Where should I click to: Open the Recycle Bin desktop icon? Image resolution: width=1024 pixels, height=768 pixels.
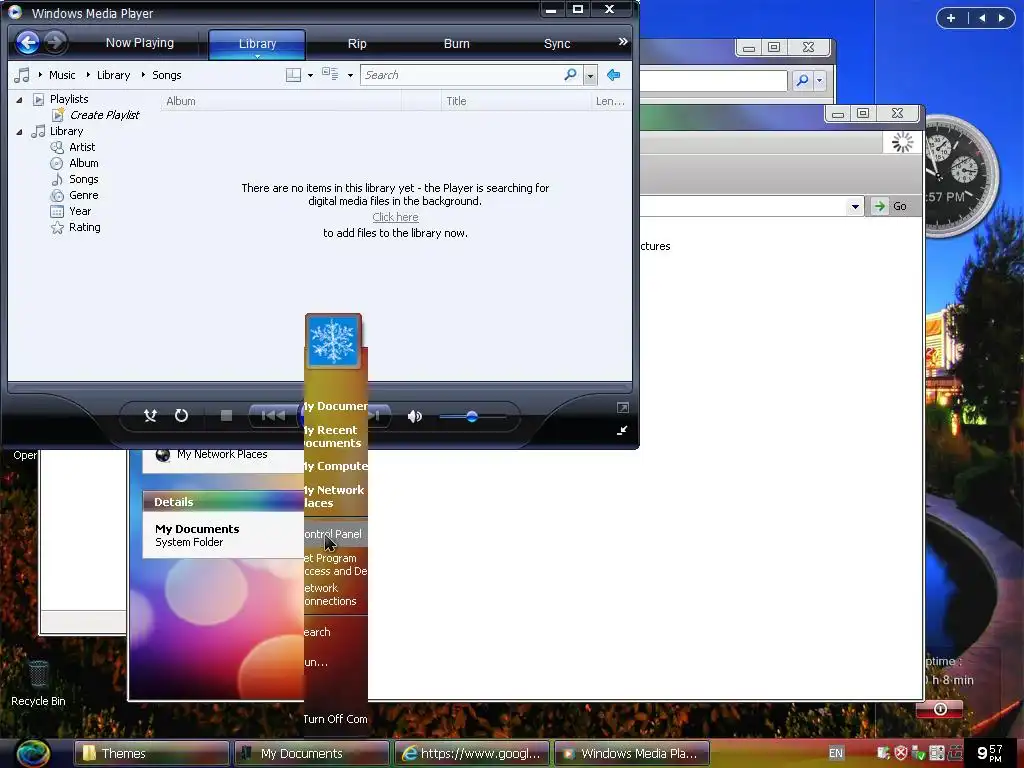(x=39, y=682)
